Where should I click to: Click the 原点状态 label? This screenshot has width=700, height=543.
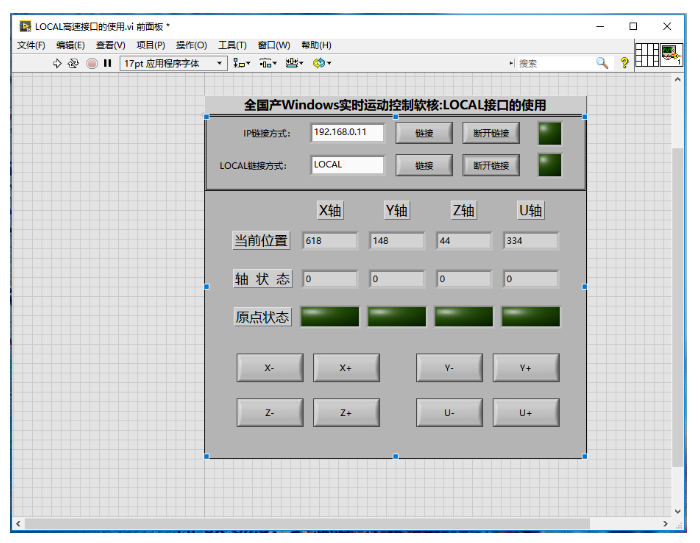coord(262,317)
